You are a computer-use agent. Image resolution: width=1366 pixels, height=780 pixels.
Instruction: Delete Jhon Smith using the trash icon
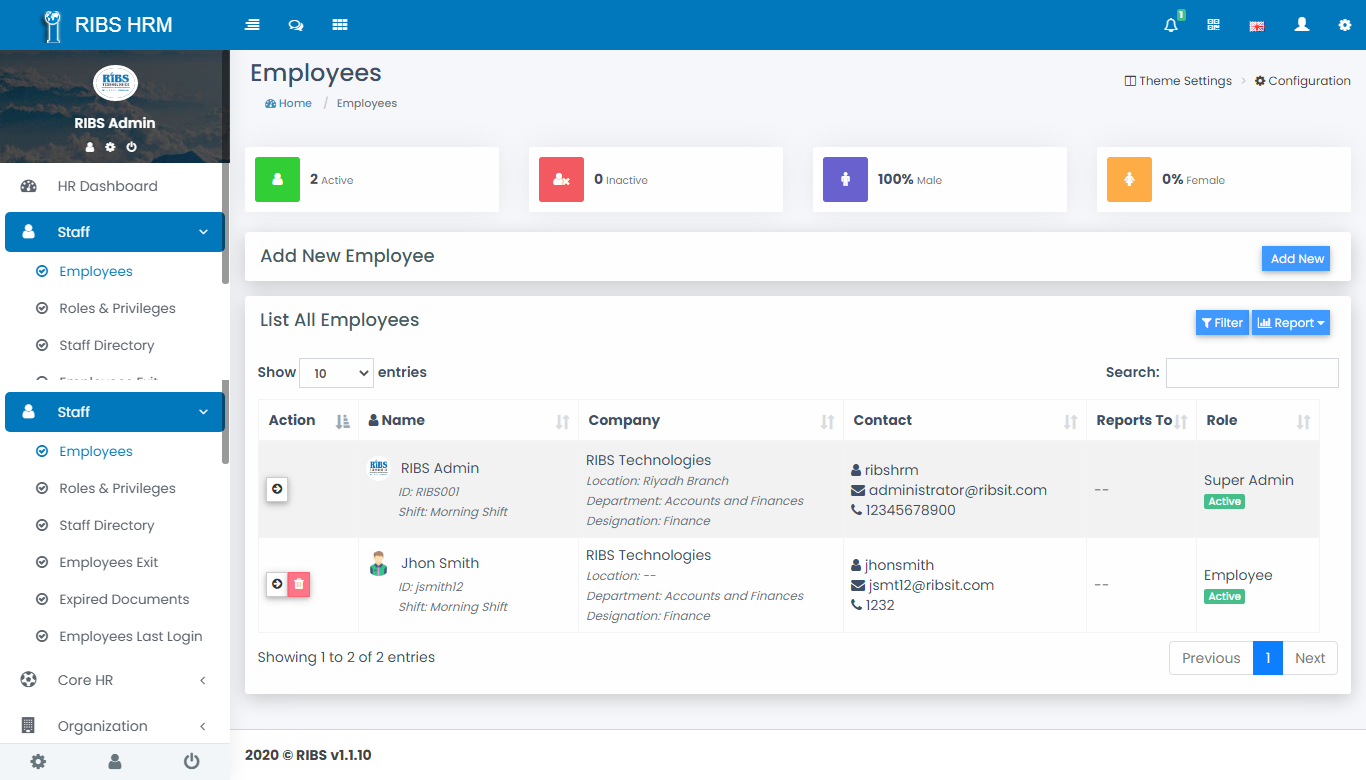[x=299, y=584]
